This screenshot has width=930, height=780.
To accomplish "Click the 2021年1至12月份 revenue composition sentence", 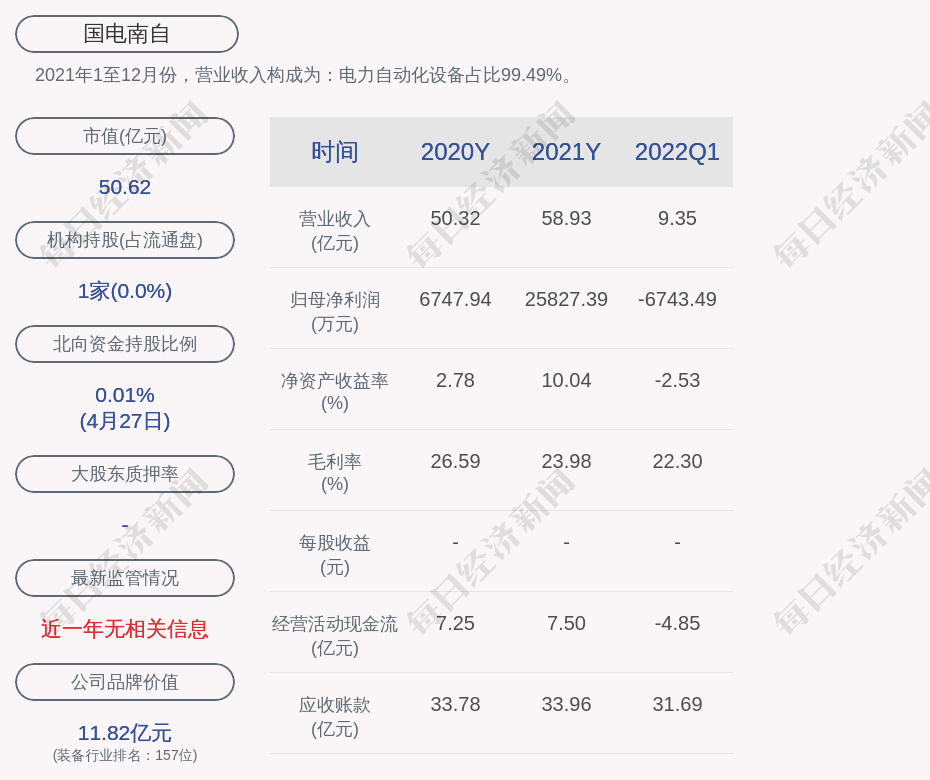I will tap(302, 75).
